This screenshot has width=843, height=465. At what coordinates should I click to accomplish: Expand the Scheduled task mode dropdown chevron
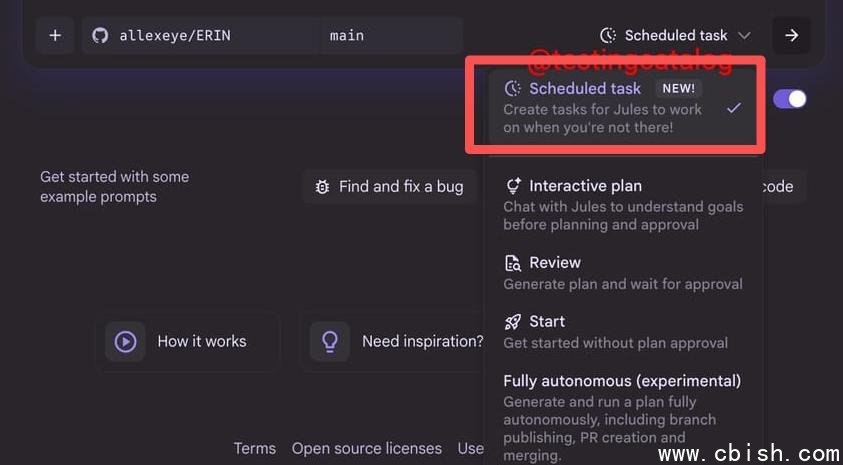click(x=744, y=35)
